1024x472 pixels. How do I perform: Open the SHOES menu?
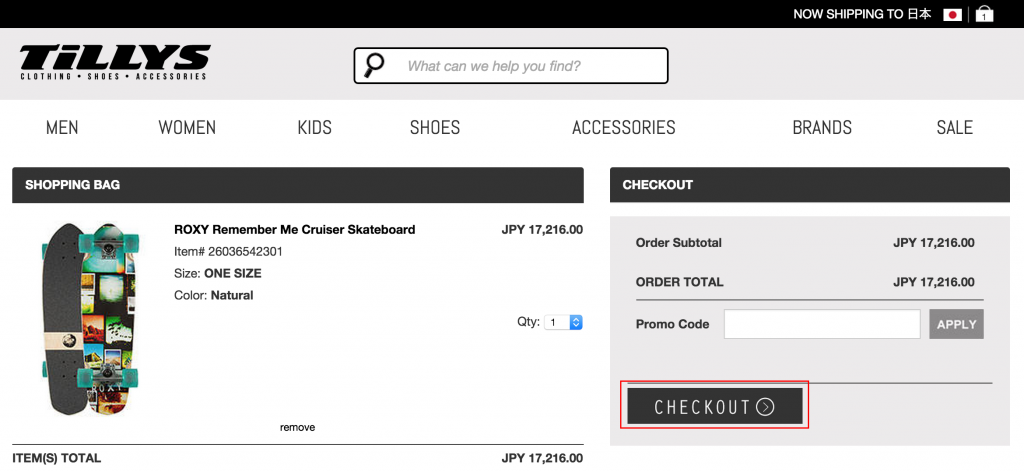point(435,127)
